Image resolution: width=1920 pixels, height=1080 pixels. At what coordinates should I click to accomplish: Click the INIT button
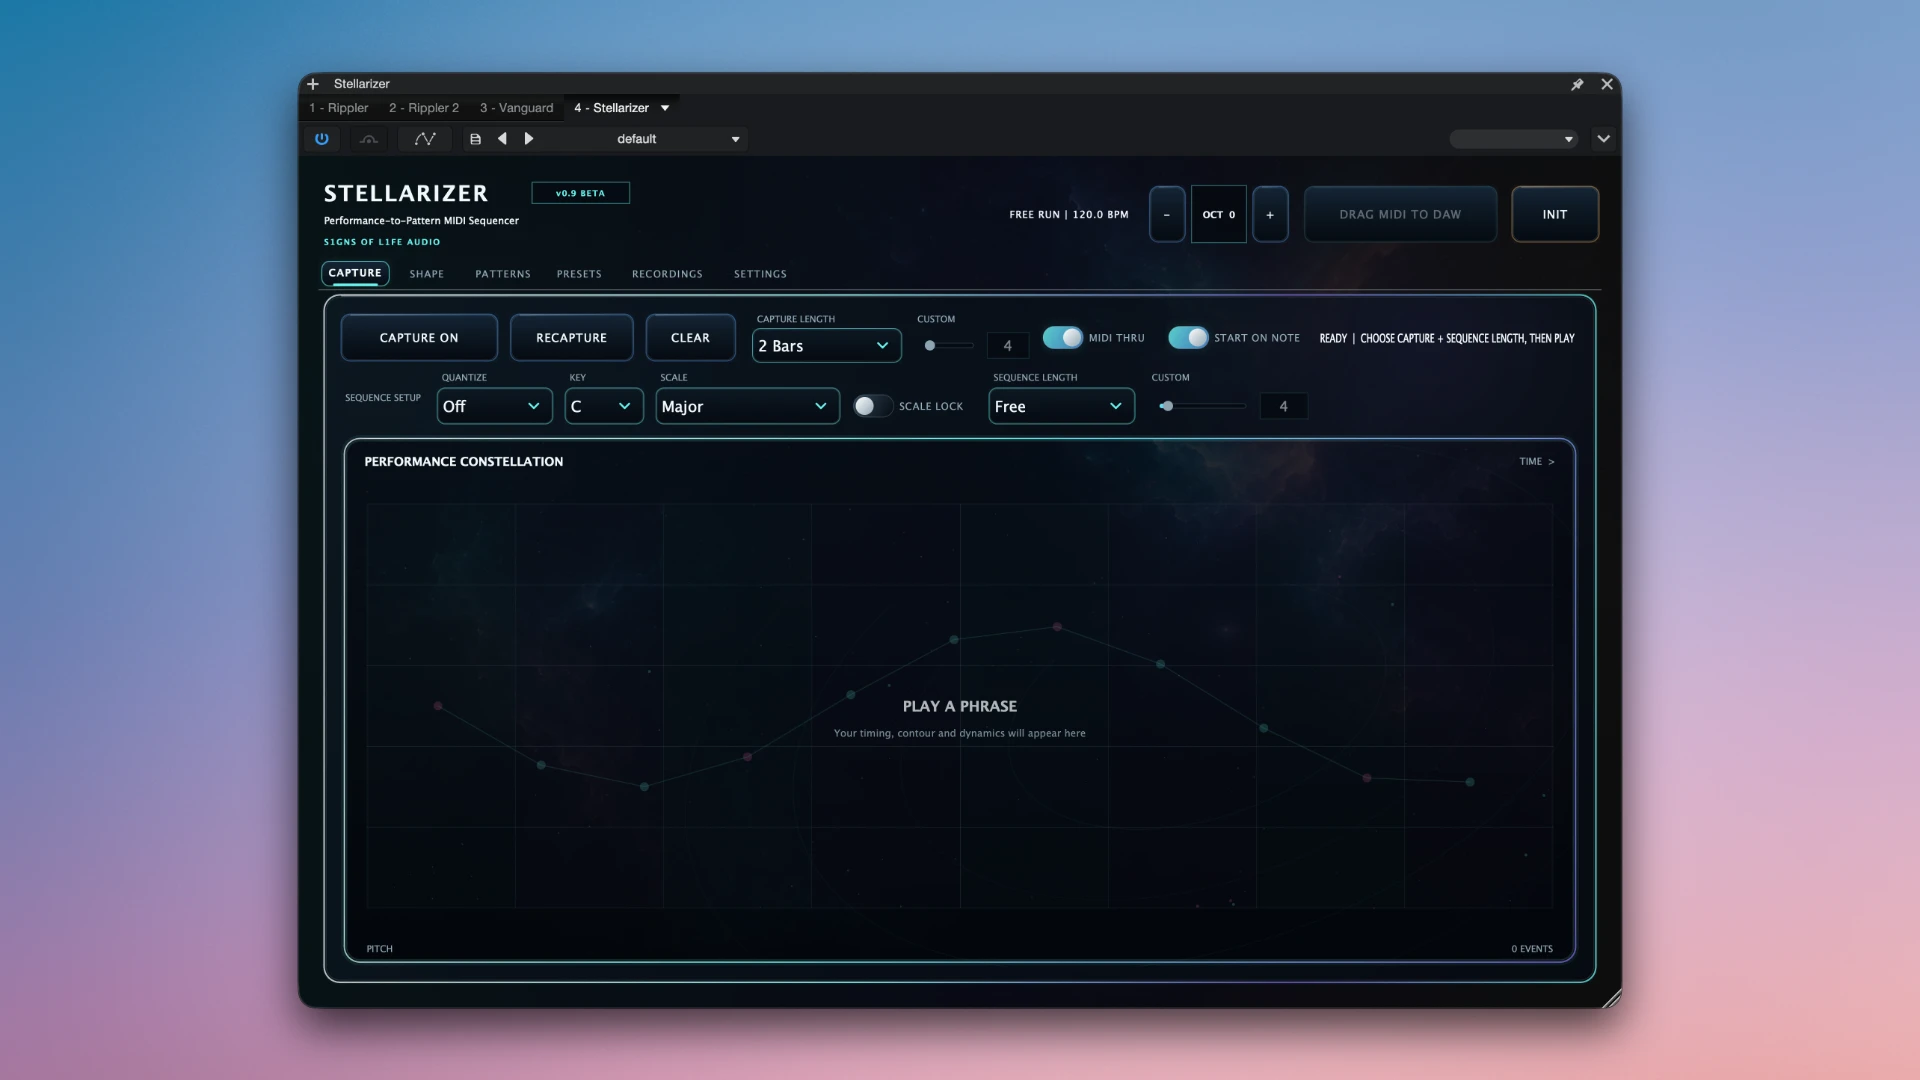pos(1555,214)
